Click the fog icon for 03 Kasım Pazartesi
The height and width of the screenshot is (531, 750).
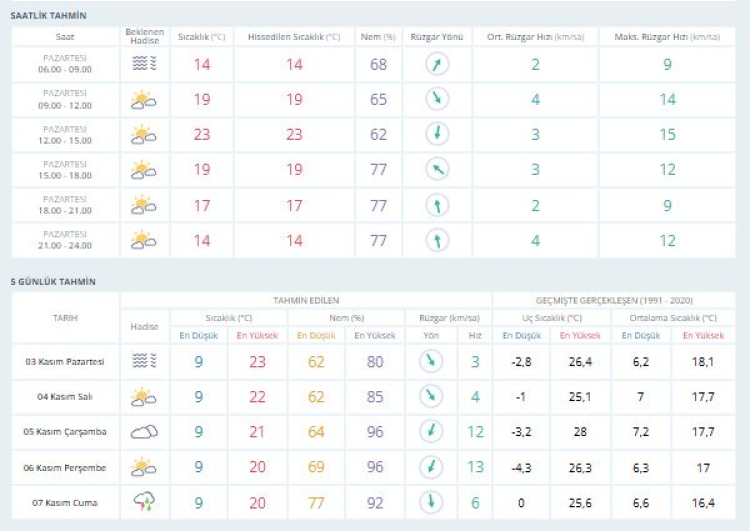(145, 362)
